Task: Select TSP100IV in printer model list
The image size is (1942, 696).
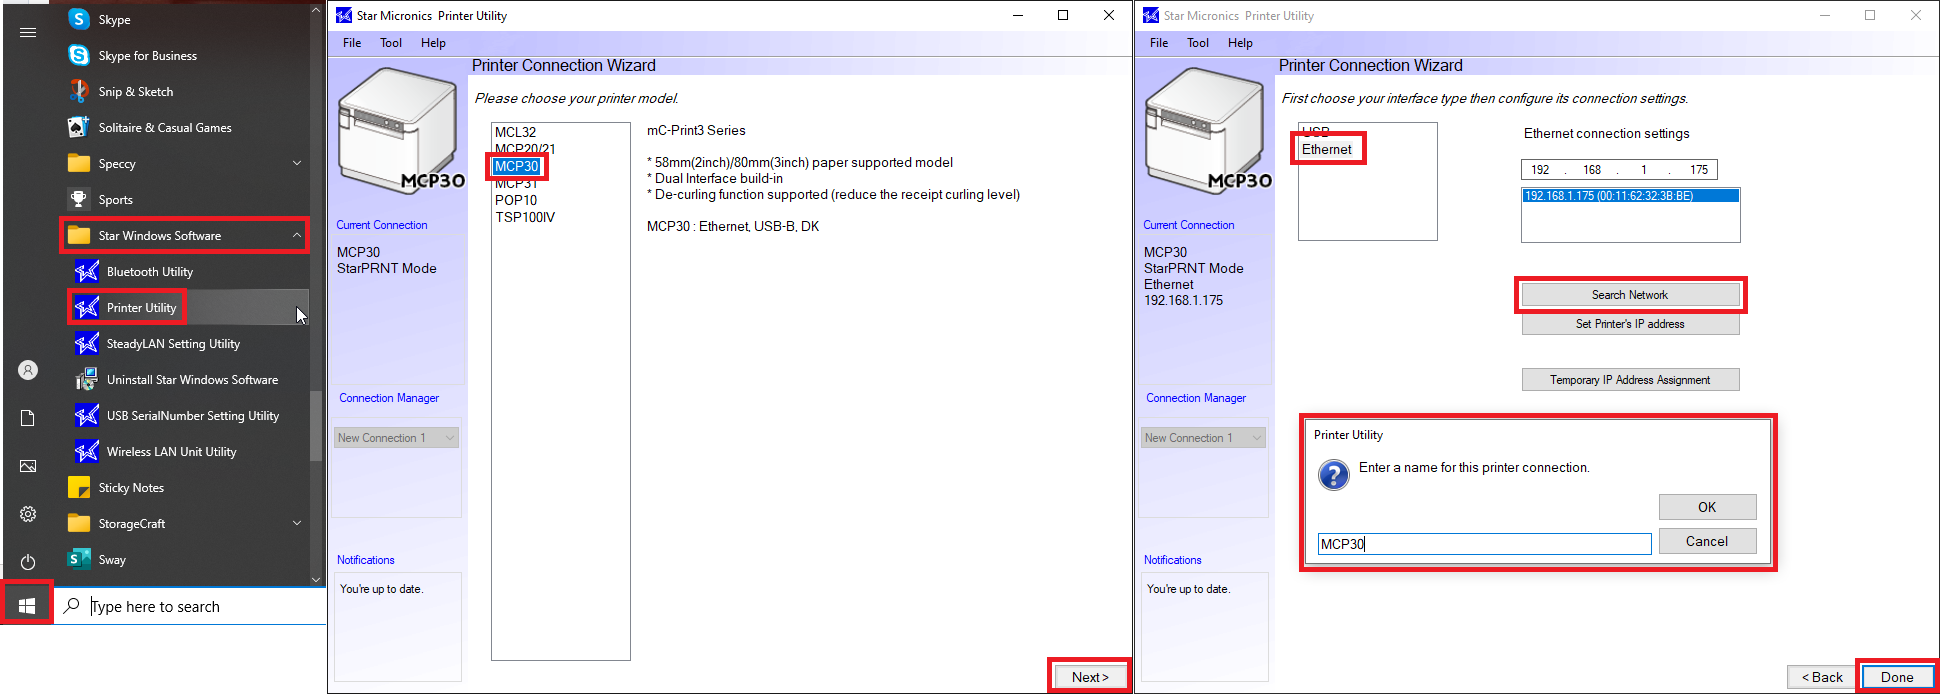Action: click(525, 217)
